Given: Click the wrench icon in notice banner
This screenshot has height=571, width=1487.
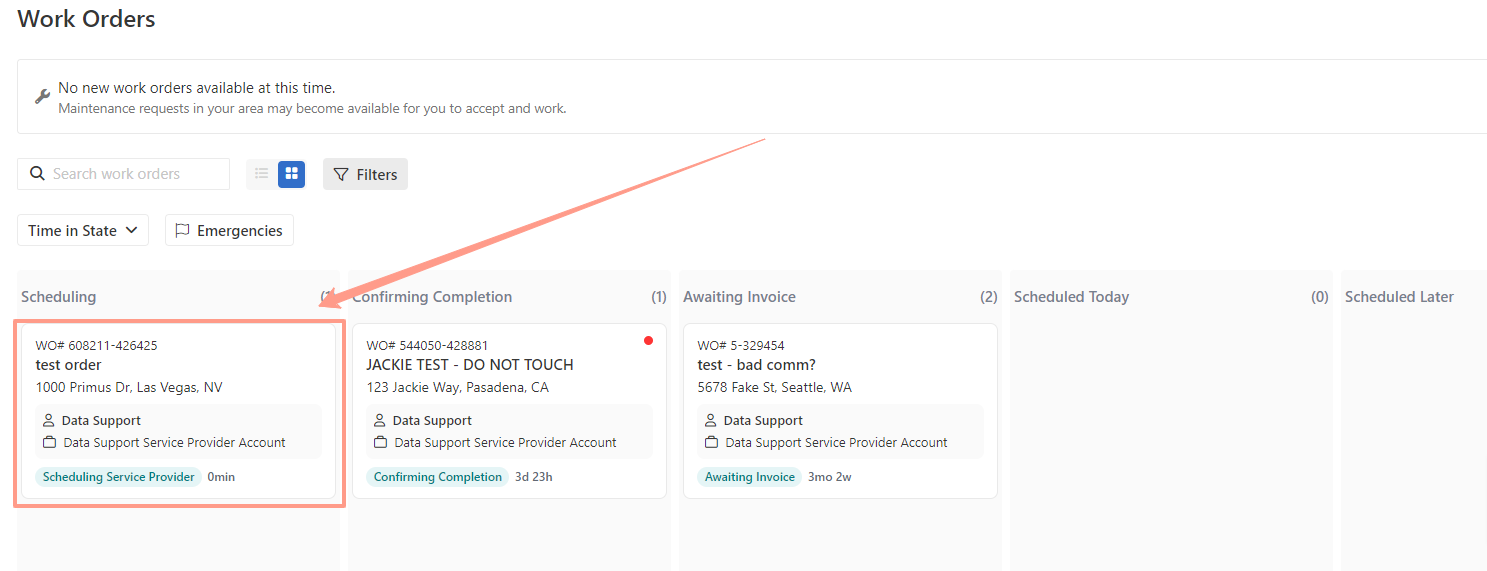Looking at the screenshot, I should (x=42, y=96).
